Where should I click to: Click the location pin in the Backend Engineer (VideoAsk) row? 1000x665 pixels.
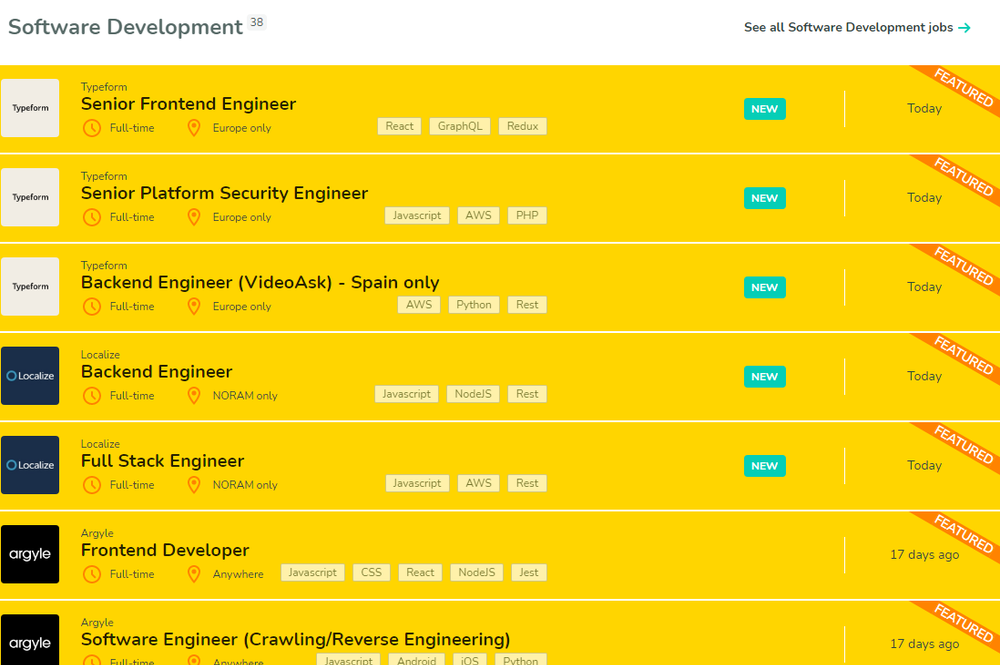pos(194,307)
